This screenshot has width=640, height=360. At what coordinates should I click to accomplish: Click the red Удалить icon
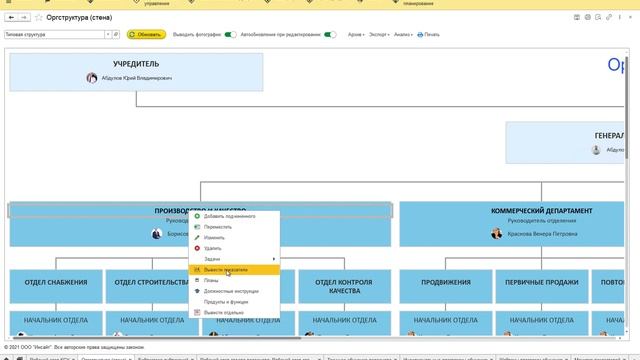[197, 248]
